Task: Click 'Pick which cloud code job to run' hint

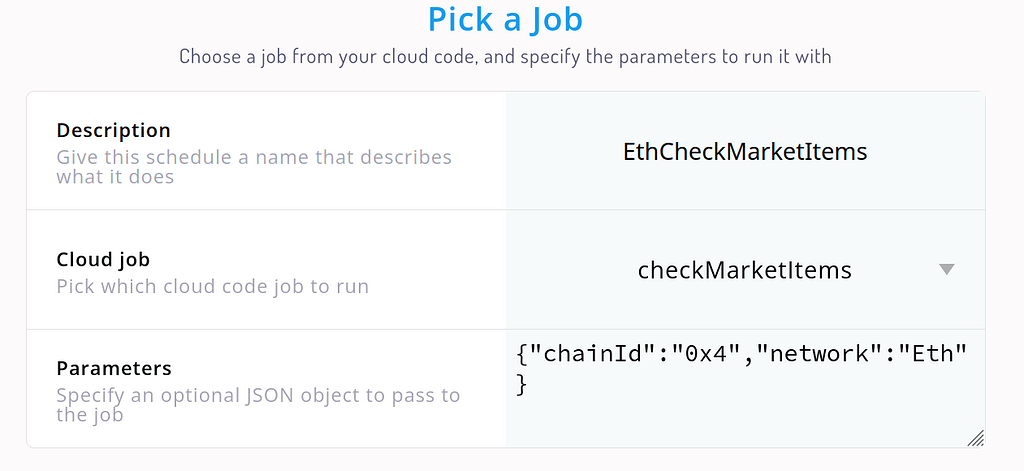Action: pos(212,286)
